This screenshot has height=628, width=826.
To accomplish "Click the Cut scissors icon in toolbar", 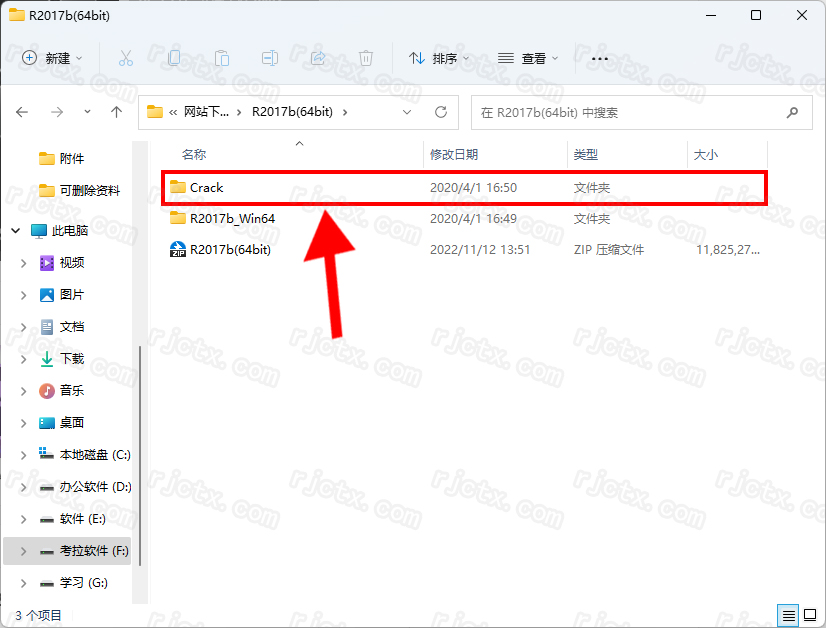I will point(125,58).
